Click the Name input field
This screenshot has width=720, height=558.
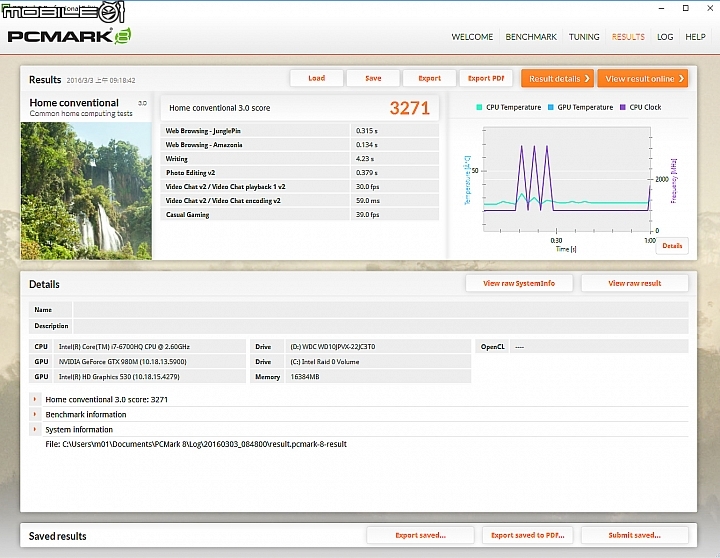tap(381, 310)
